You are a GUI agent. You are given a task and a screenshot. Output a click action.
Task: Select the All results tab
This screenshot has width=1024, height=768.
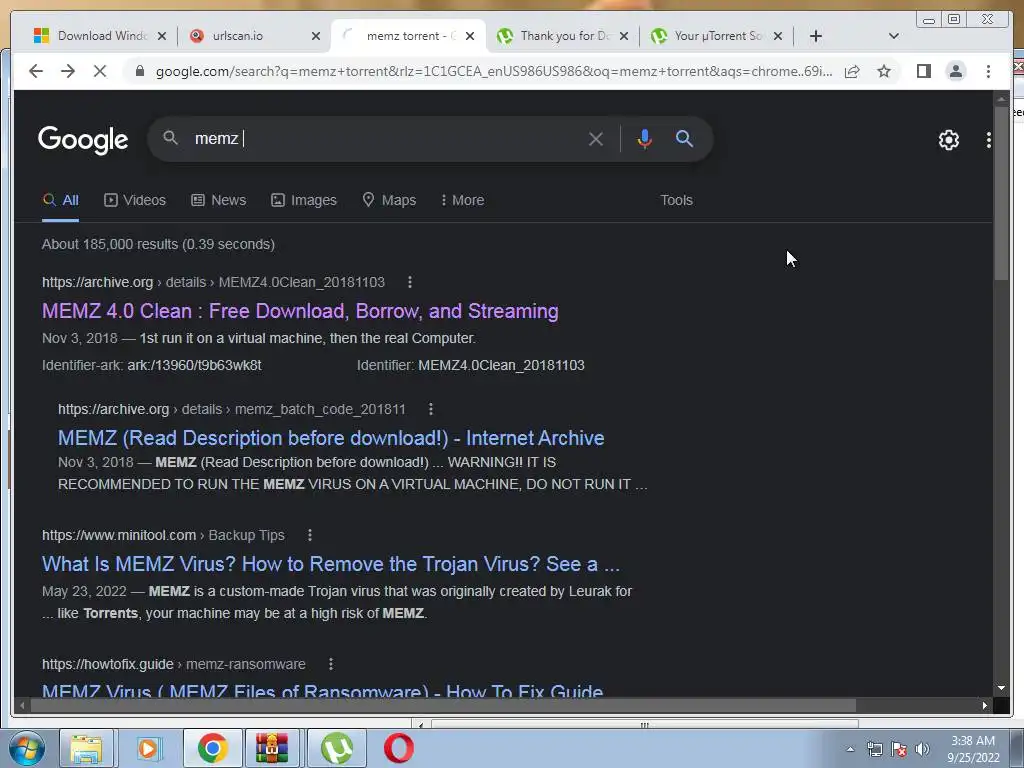pyautogui.click(x=61, y=200)
